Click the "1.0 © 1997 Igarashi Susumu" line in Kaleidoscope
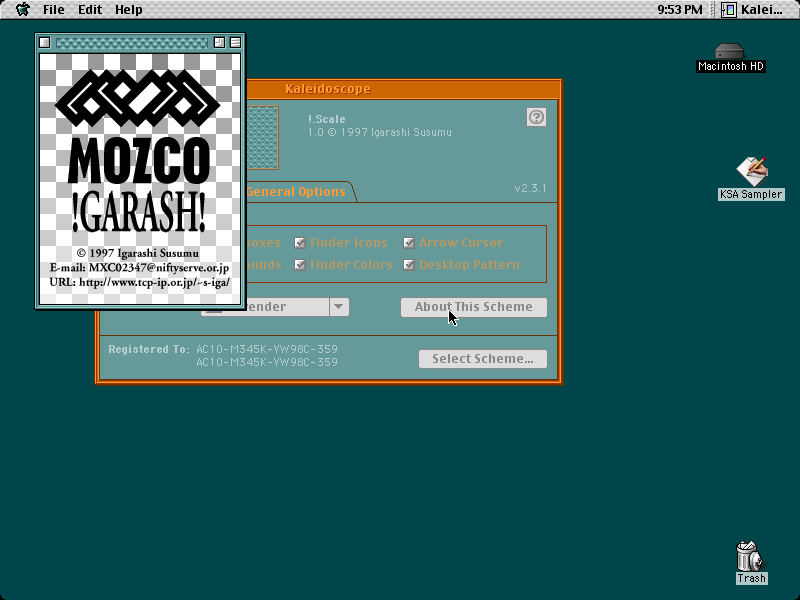 click(380, 133)
